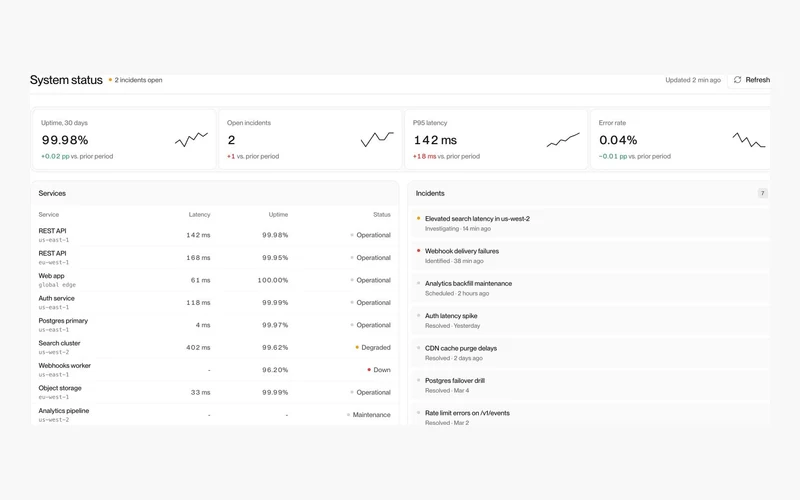Click the Latency column header
The height and width of the screenshot is (500, 800).
(x=199, y=214)
